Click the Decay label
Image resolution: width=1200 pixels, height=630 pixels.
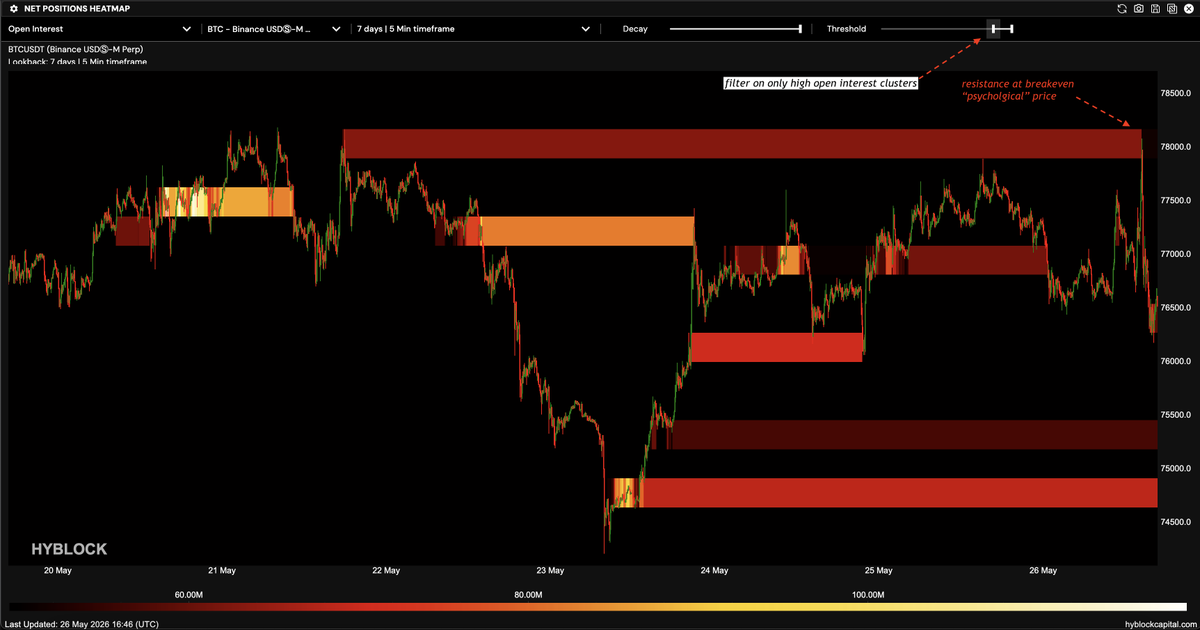(634, 29)
